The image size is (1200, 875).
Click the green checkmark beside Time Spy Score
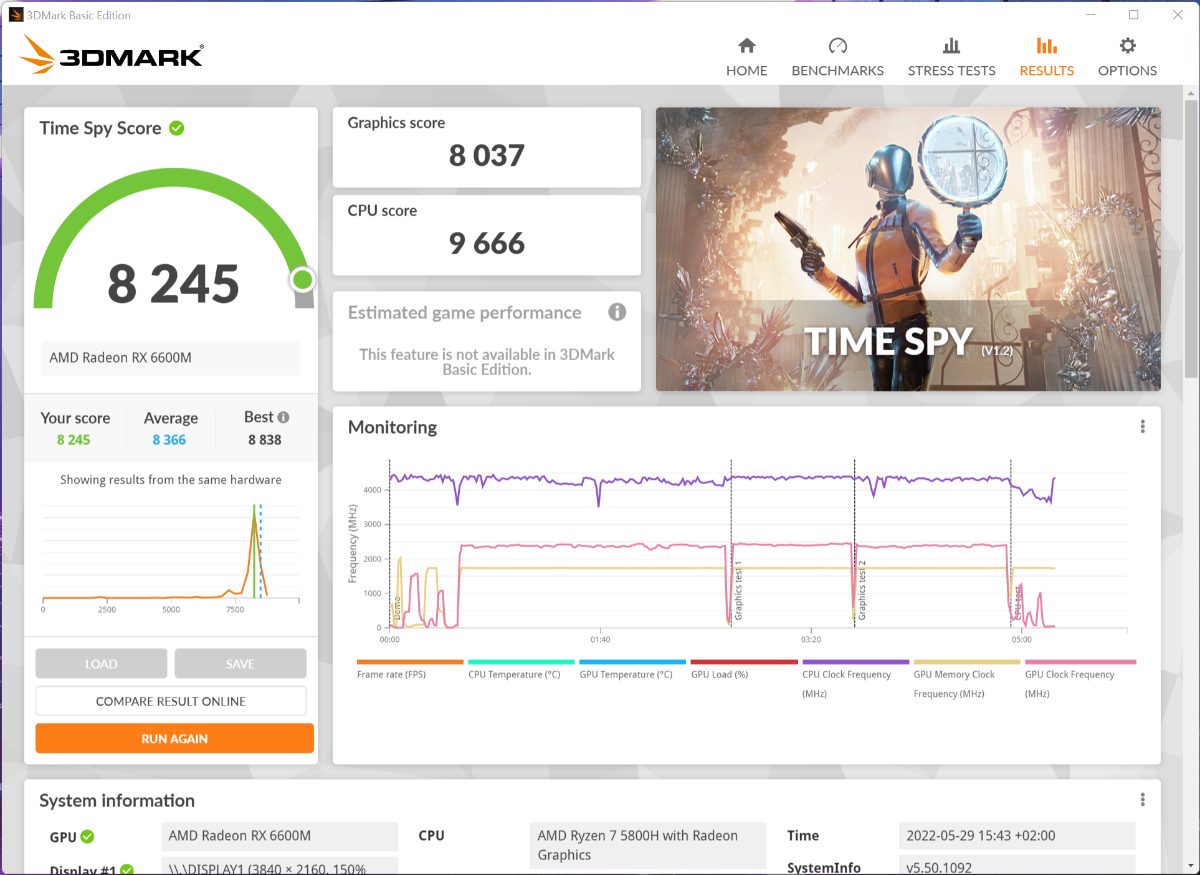[x=176, y=128]
